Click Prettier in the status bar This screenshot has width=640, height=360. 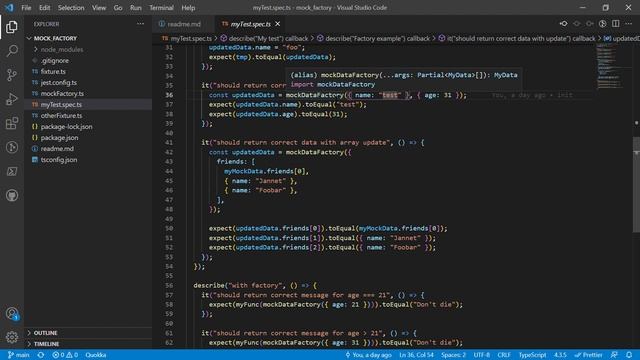click(x=588, y=355)
